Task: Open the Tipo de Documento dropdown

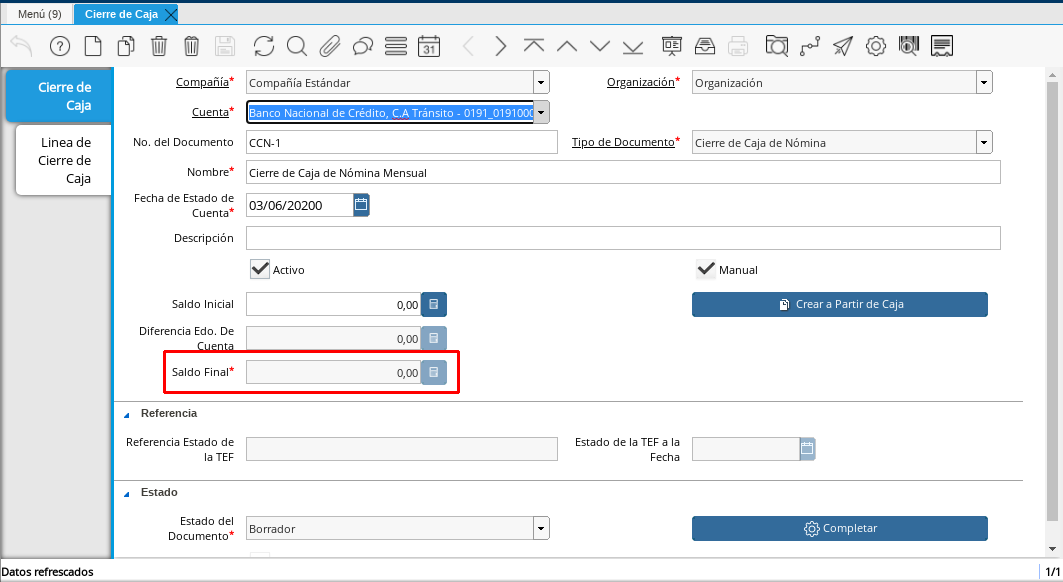Action: click(984, 143)
